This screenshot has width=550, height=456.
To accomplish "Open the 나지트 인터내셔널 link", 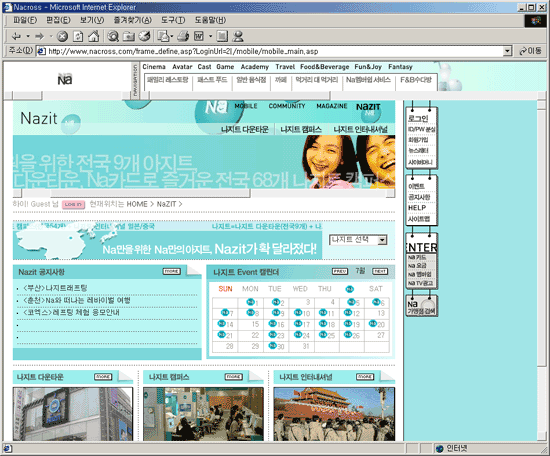I will pos(361,129).
